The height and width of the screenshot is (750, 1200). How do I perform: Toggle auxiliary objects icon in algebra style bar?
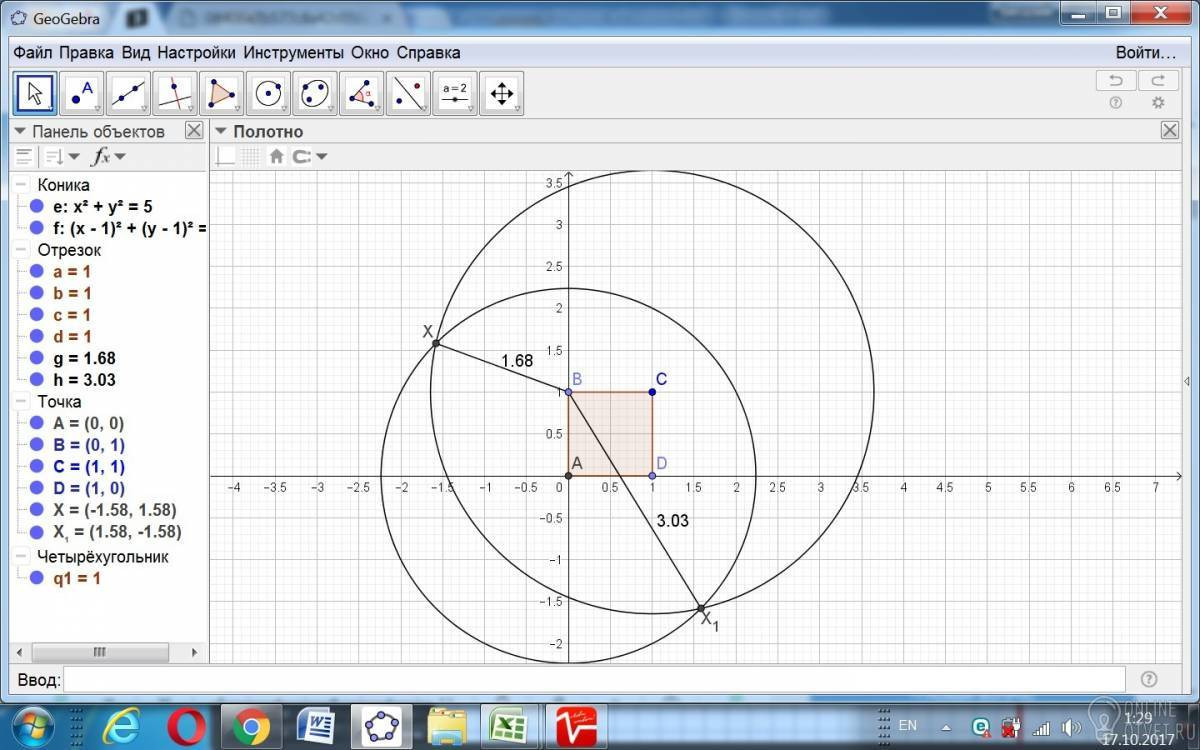point(24,156)
